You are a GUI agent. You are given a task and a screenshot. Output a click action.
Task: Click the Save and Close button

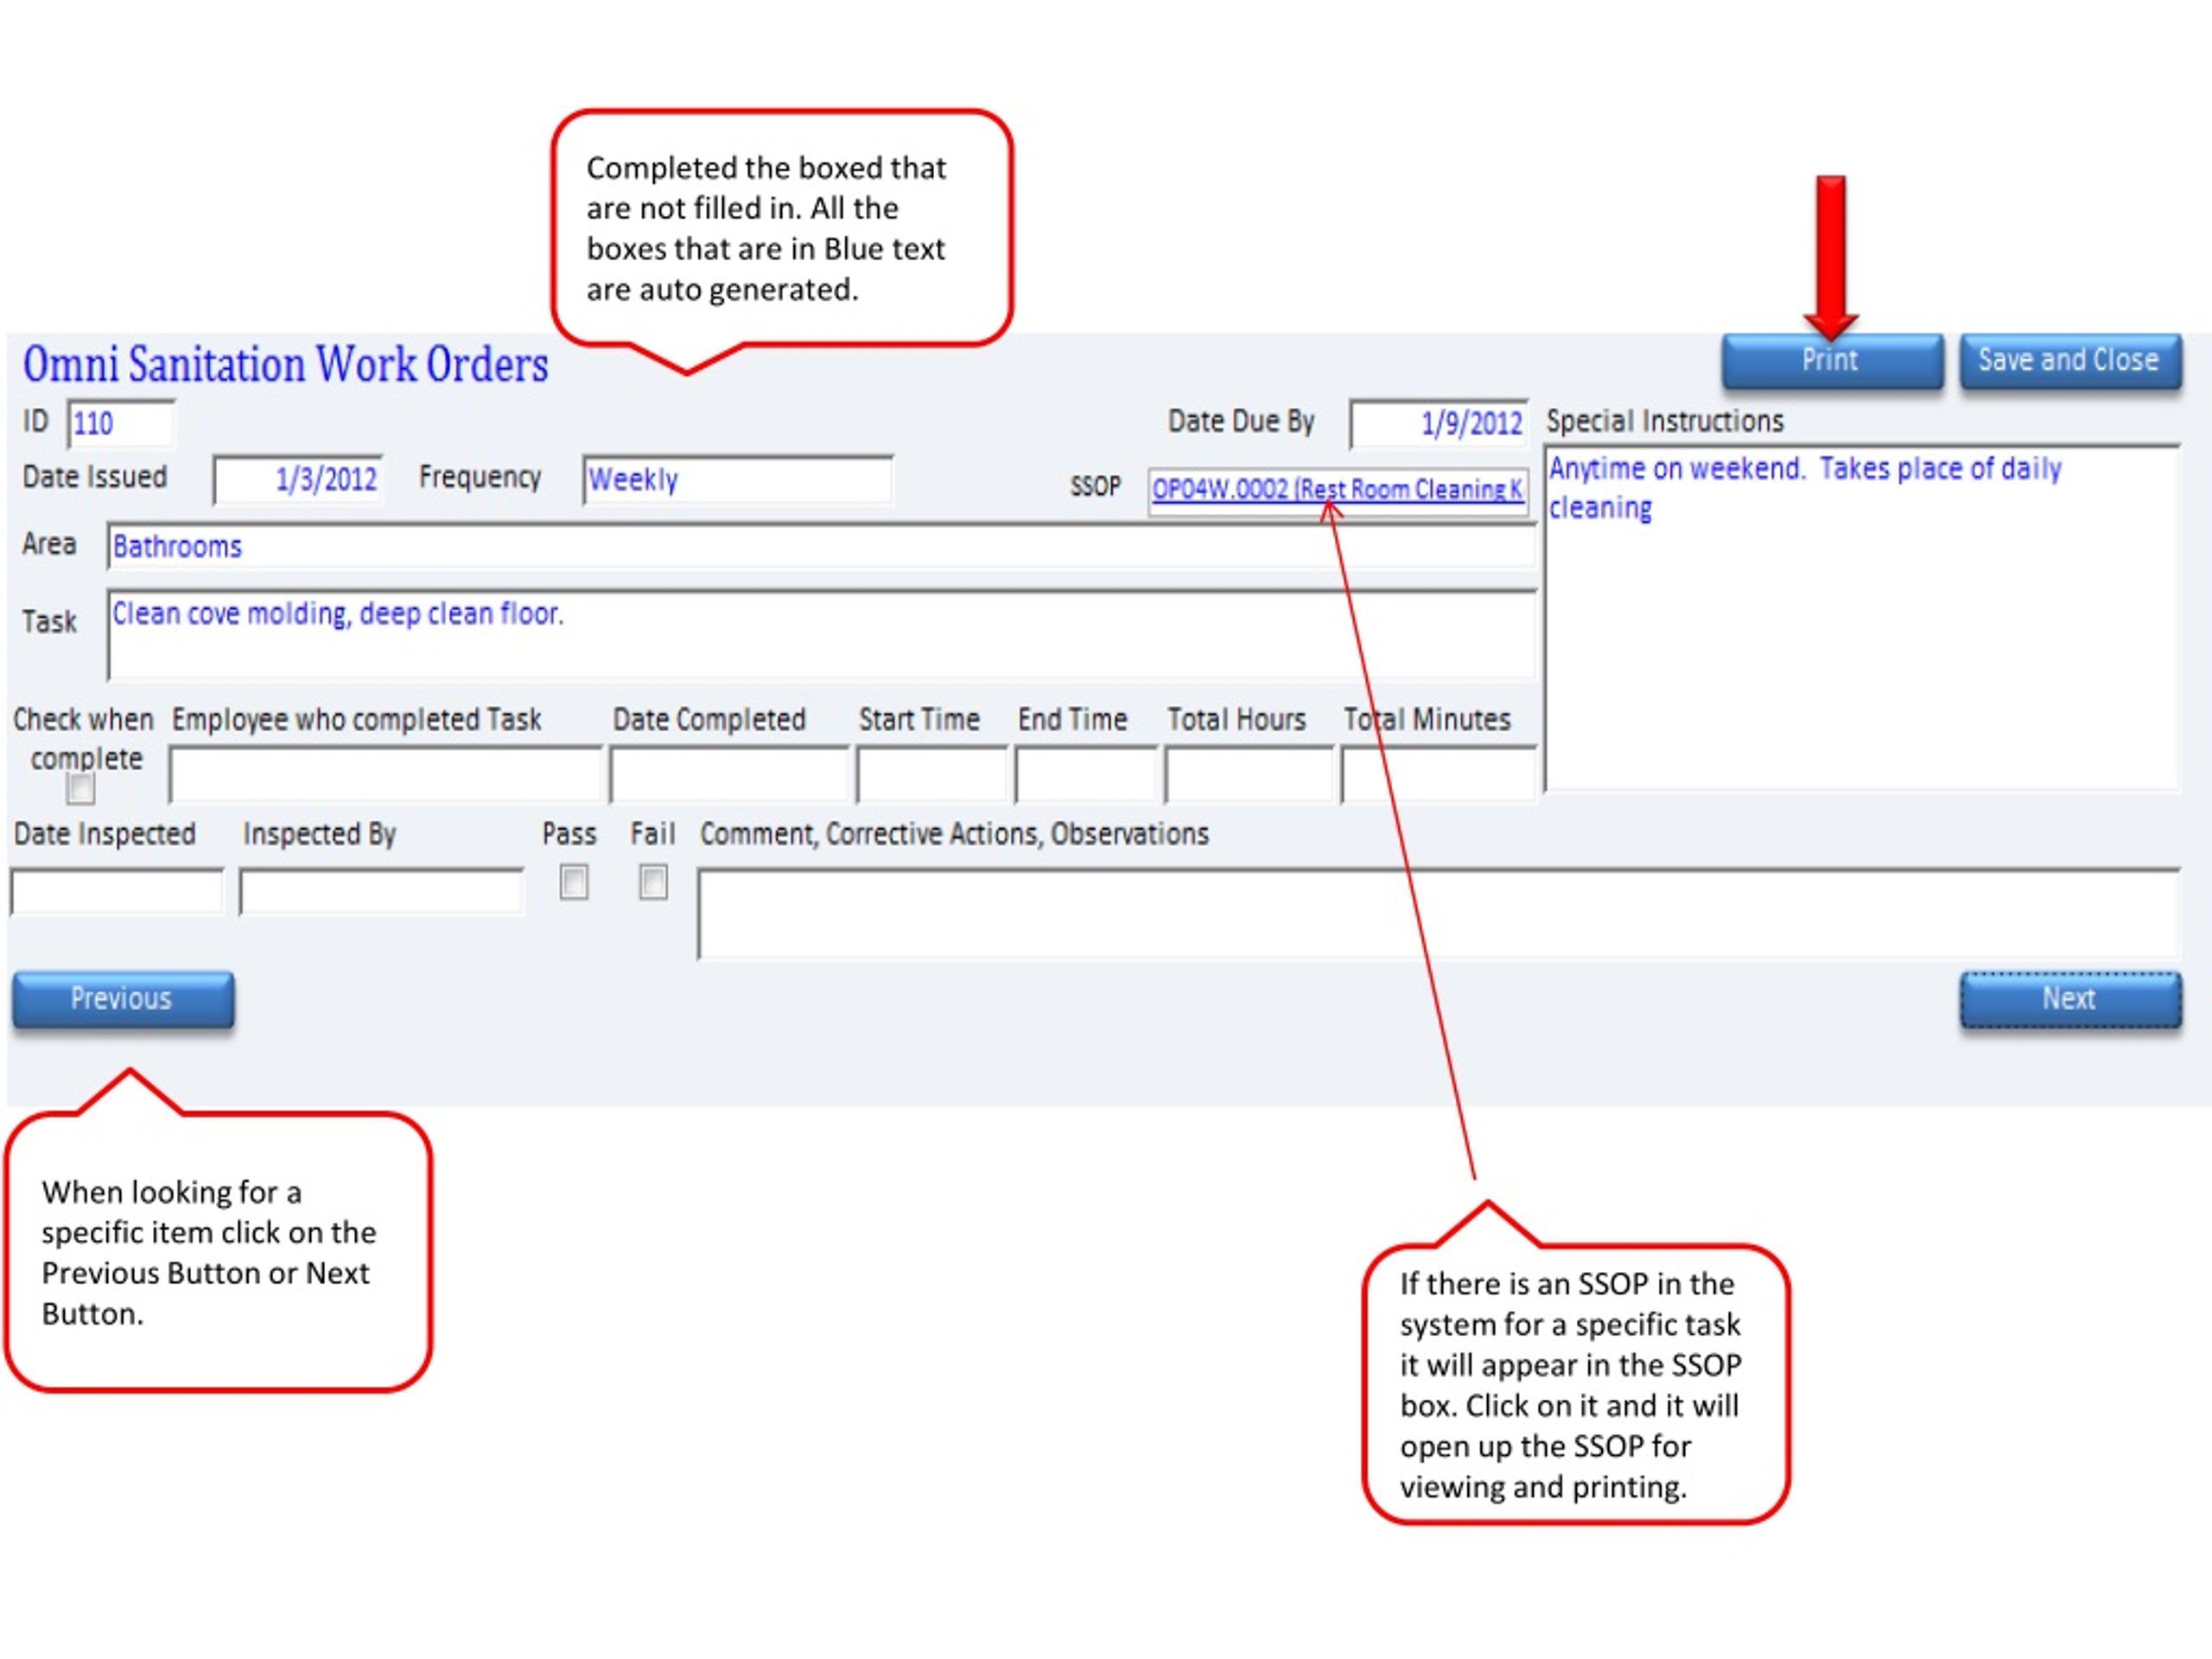click(x=2070, y=361)
